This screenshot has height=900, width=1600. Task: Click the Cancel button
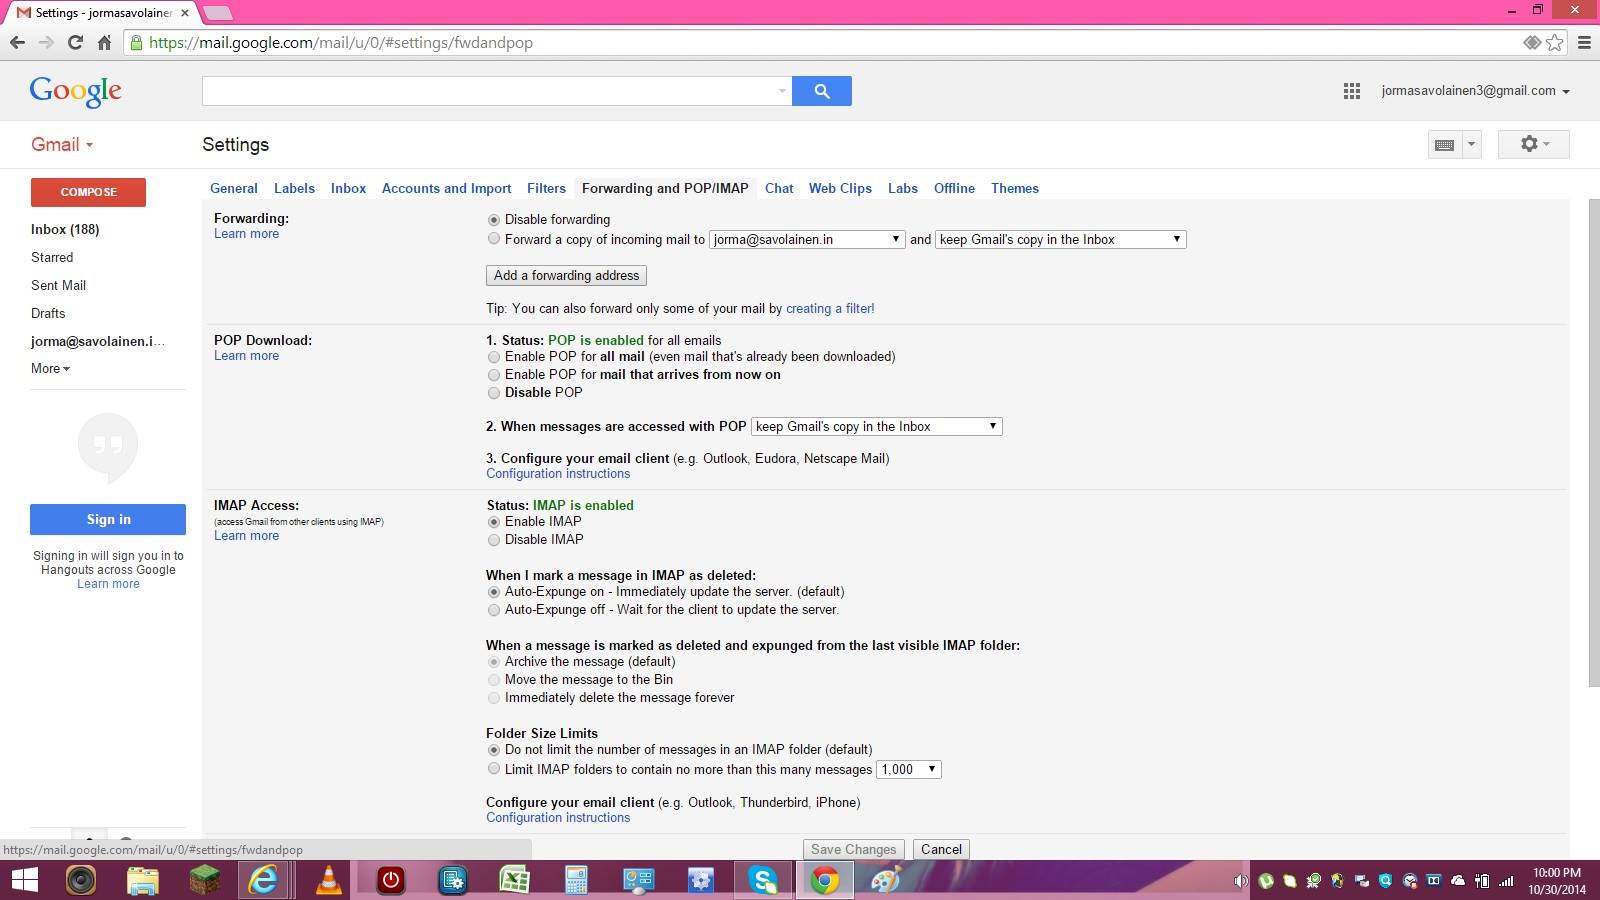coord(941,849)
